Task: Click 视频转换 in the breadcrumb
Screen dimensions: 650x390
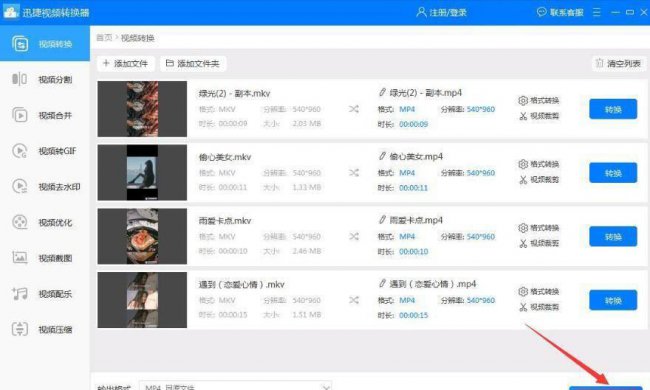Action: click(138, 38)
